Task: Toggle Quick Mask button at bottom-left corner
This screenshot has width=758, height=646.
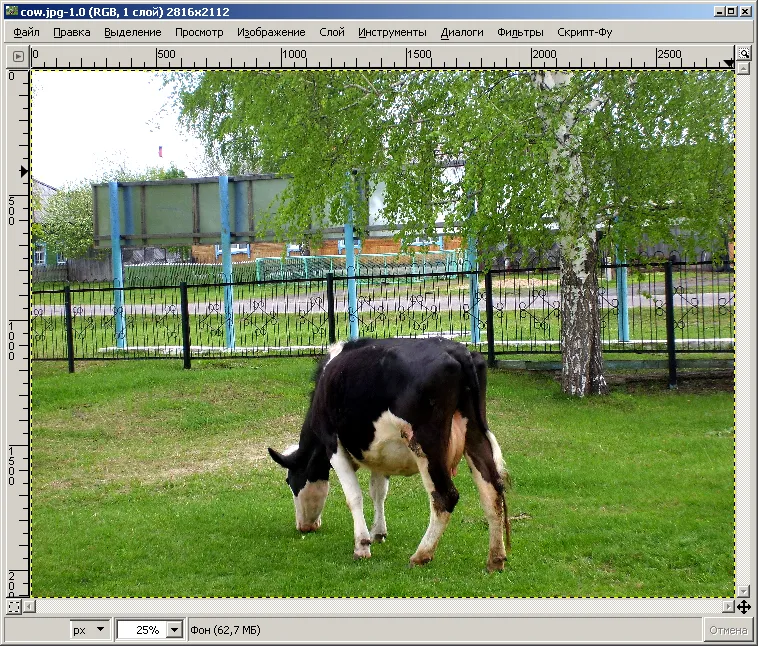Action: pyautogui.click(x=14, y=607)
